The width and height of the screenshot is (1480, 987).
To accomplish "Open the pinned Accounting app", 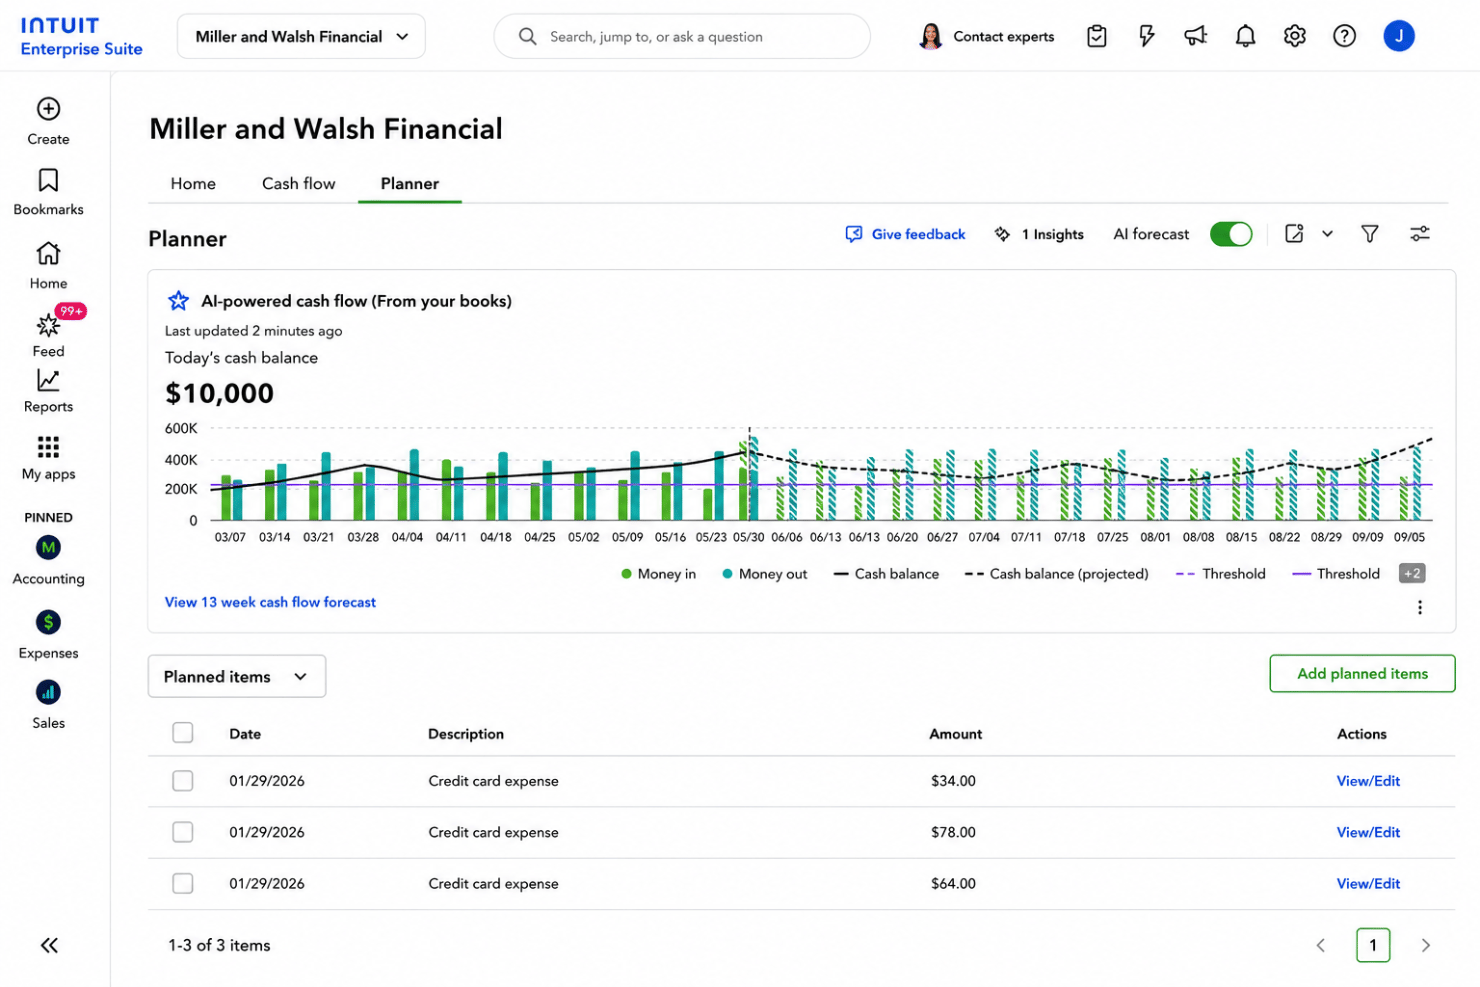I will pos(48,560).
